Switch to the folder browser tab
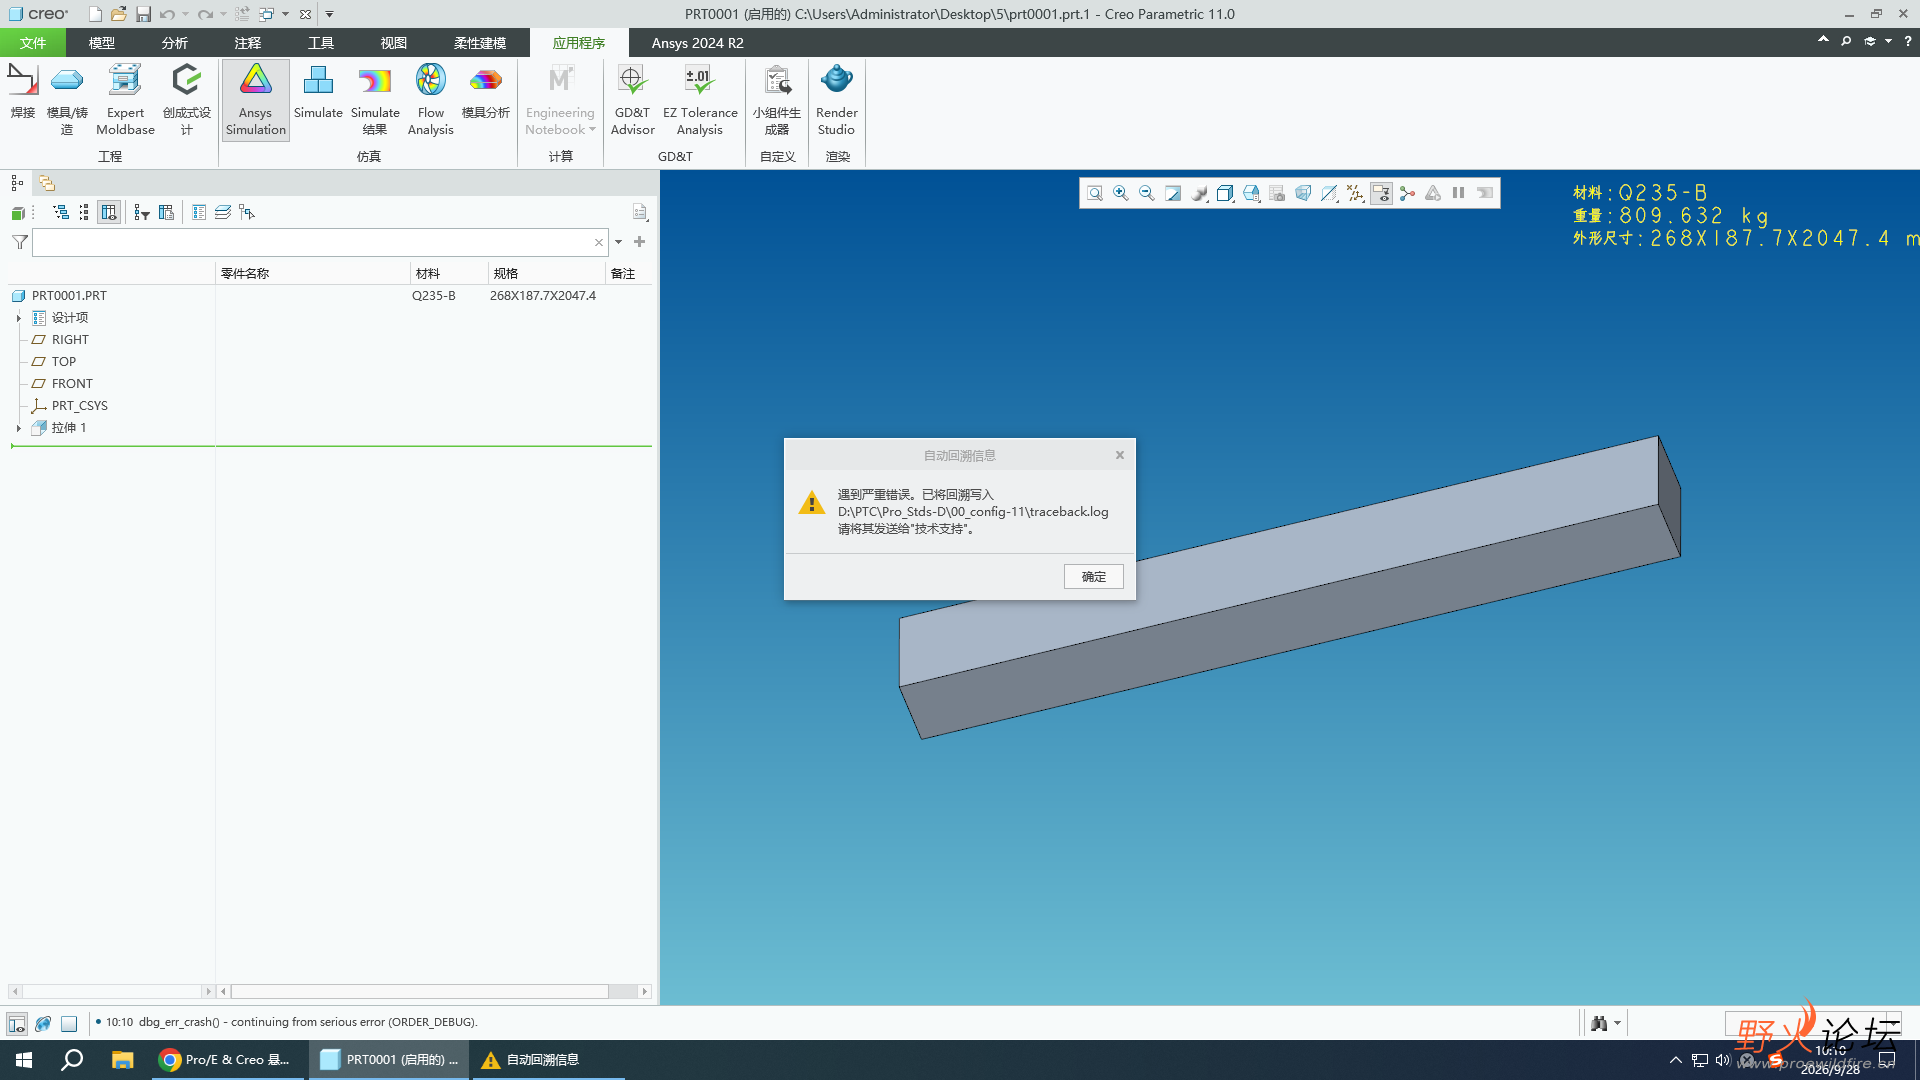Screen dimensions: 1920x1080 (47, 183)
